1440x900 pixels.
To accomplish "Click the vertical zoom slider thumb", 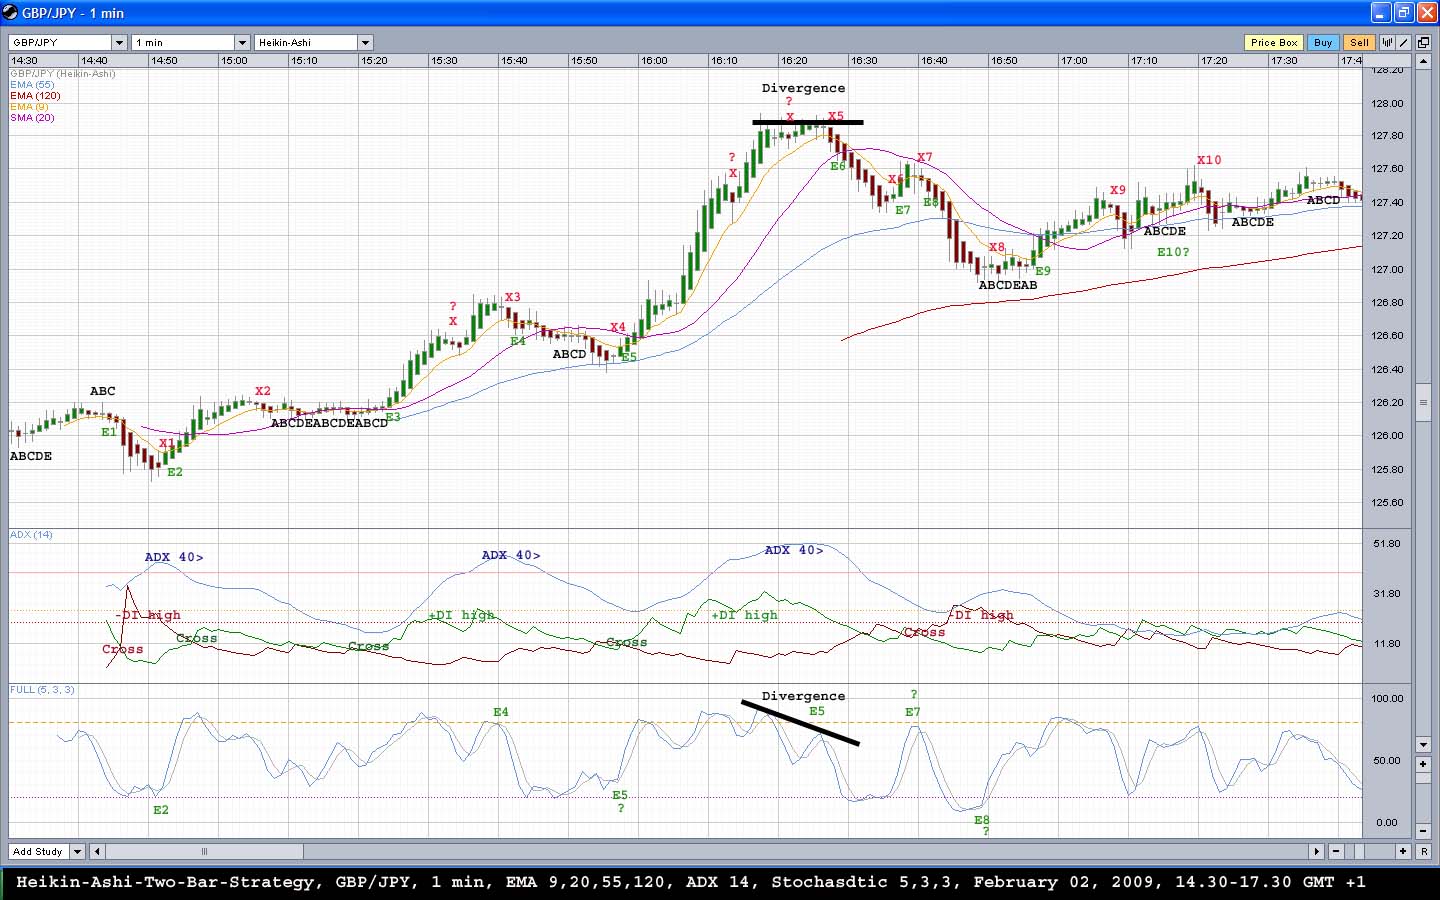I will coord(1424,779).
